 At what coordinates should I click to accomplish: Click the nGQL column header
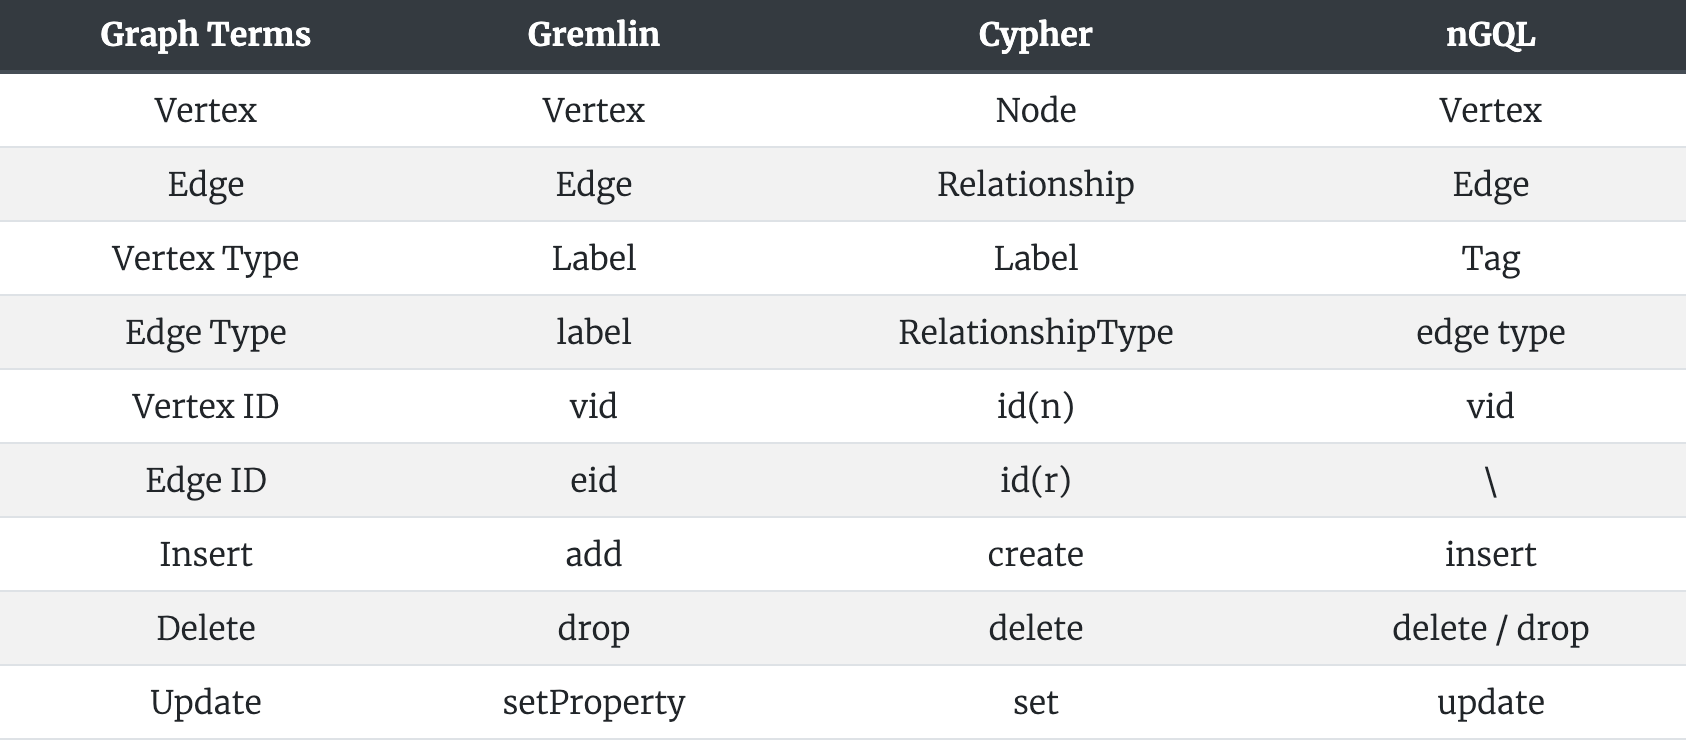click(1490, 35)
